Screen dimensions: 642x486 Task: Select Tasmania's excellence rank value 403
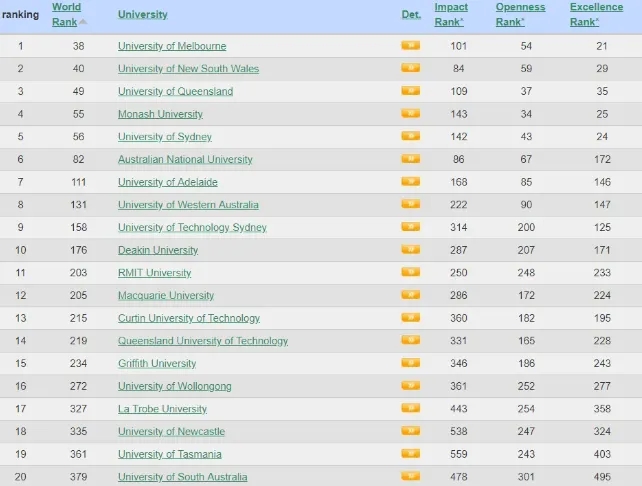click(x=602, y=454)
